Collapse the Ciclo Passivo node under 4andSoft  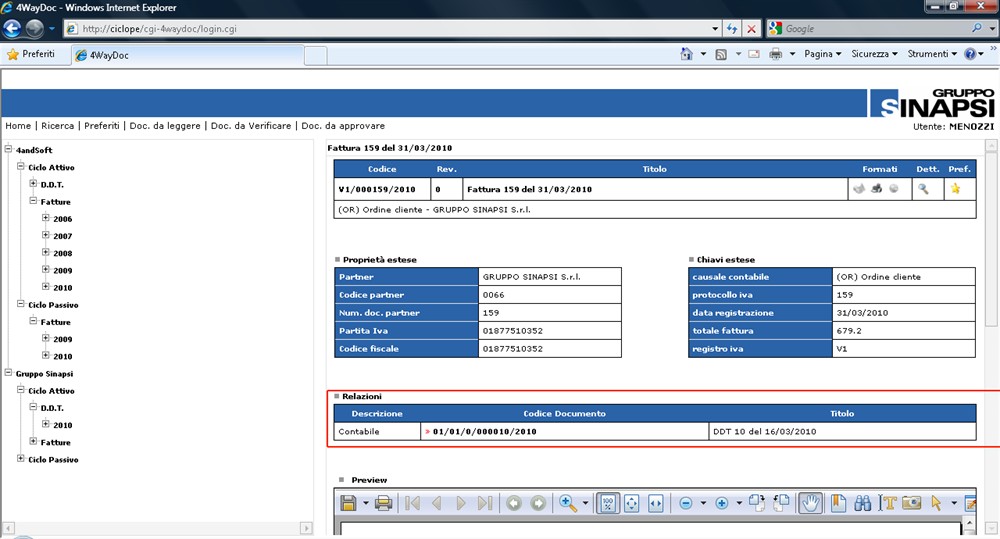[20, 304]
